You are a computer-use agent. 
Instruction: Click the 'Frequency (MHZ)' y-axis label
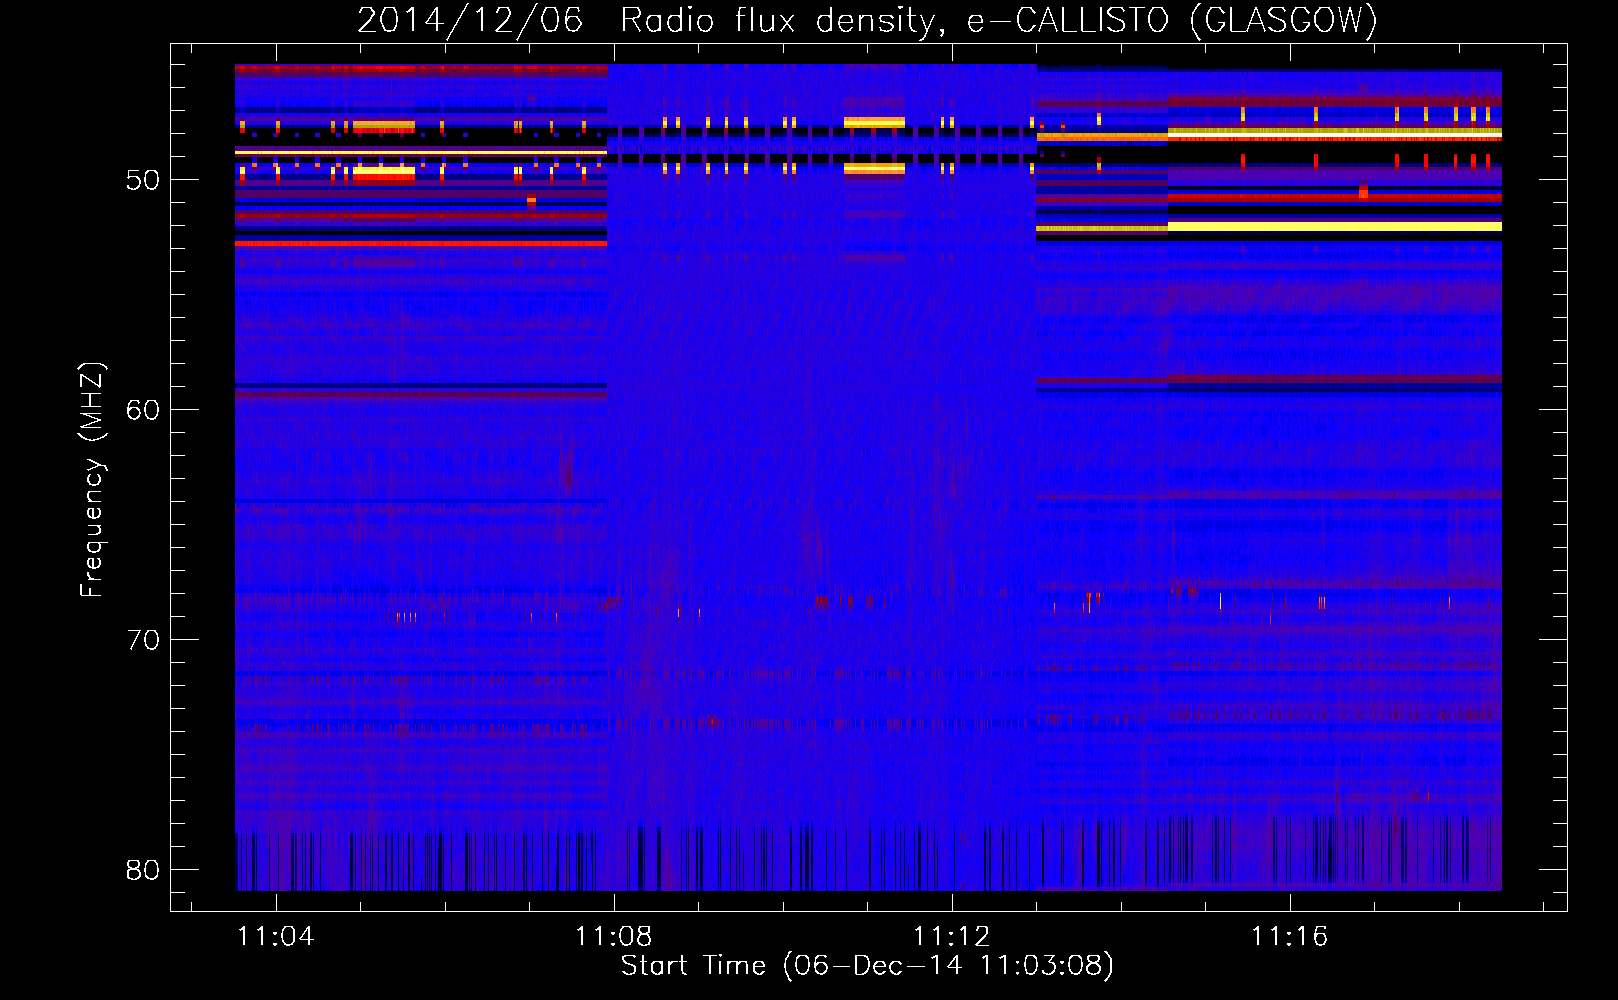[91, 480]
